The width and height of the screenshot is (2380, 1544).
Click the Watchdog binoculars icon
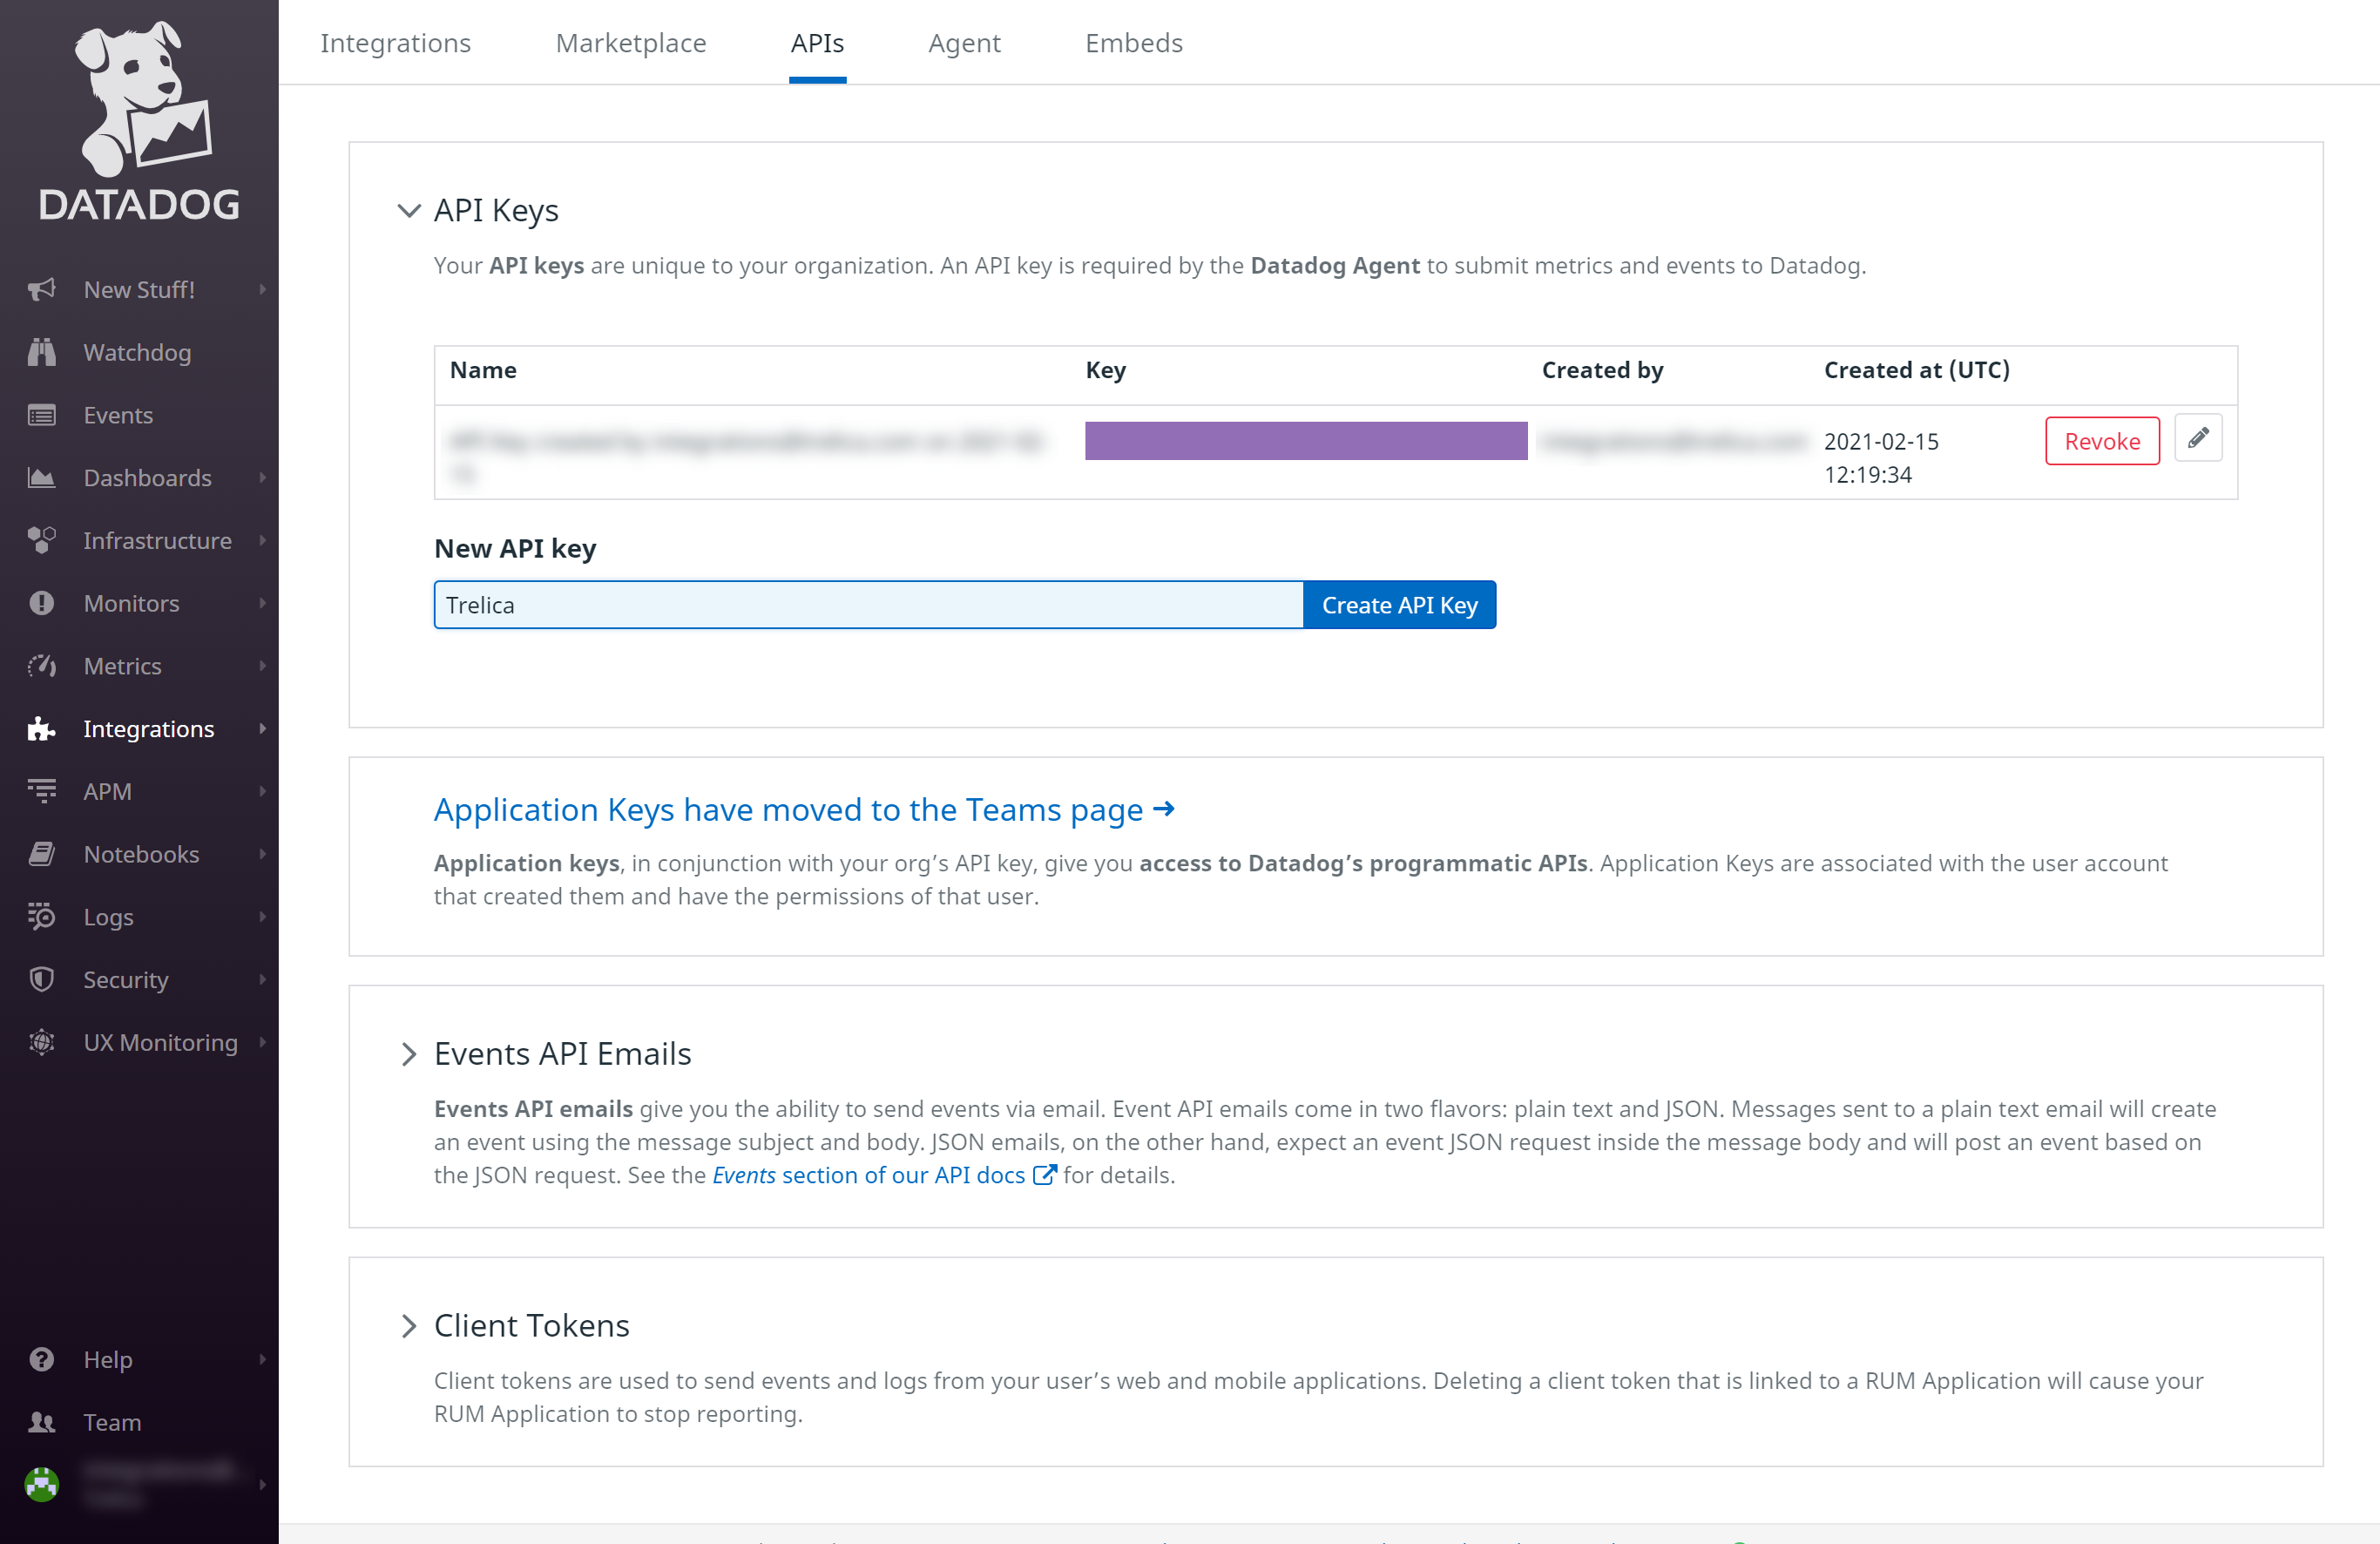41,352
